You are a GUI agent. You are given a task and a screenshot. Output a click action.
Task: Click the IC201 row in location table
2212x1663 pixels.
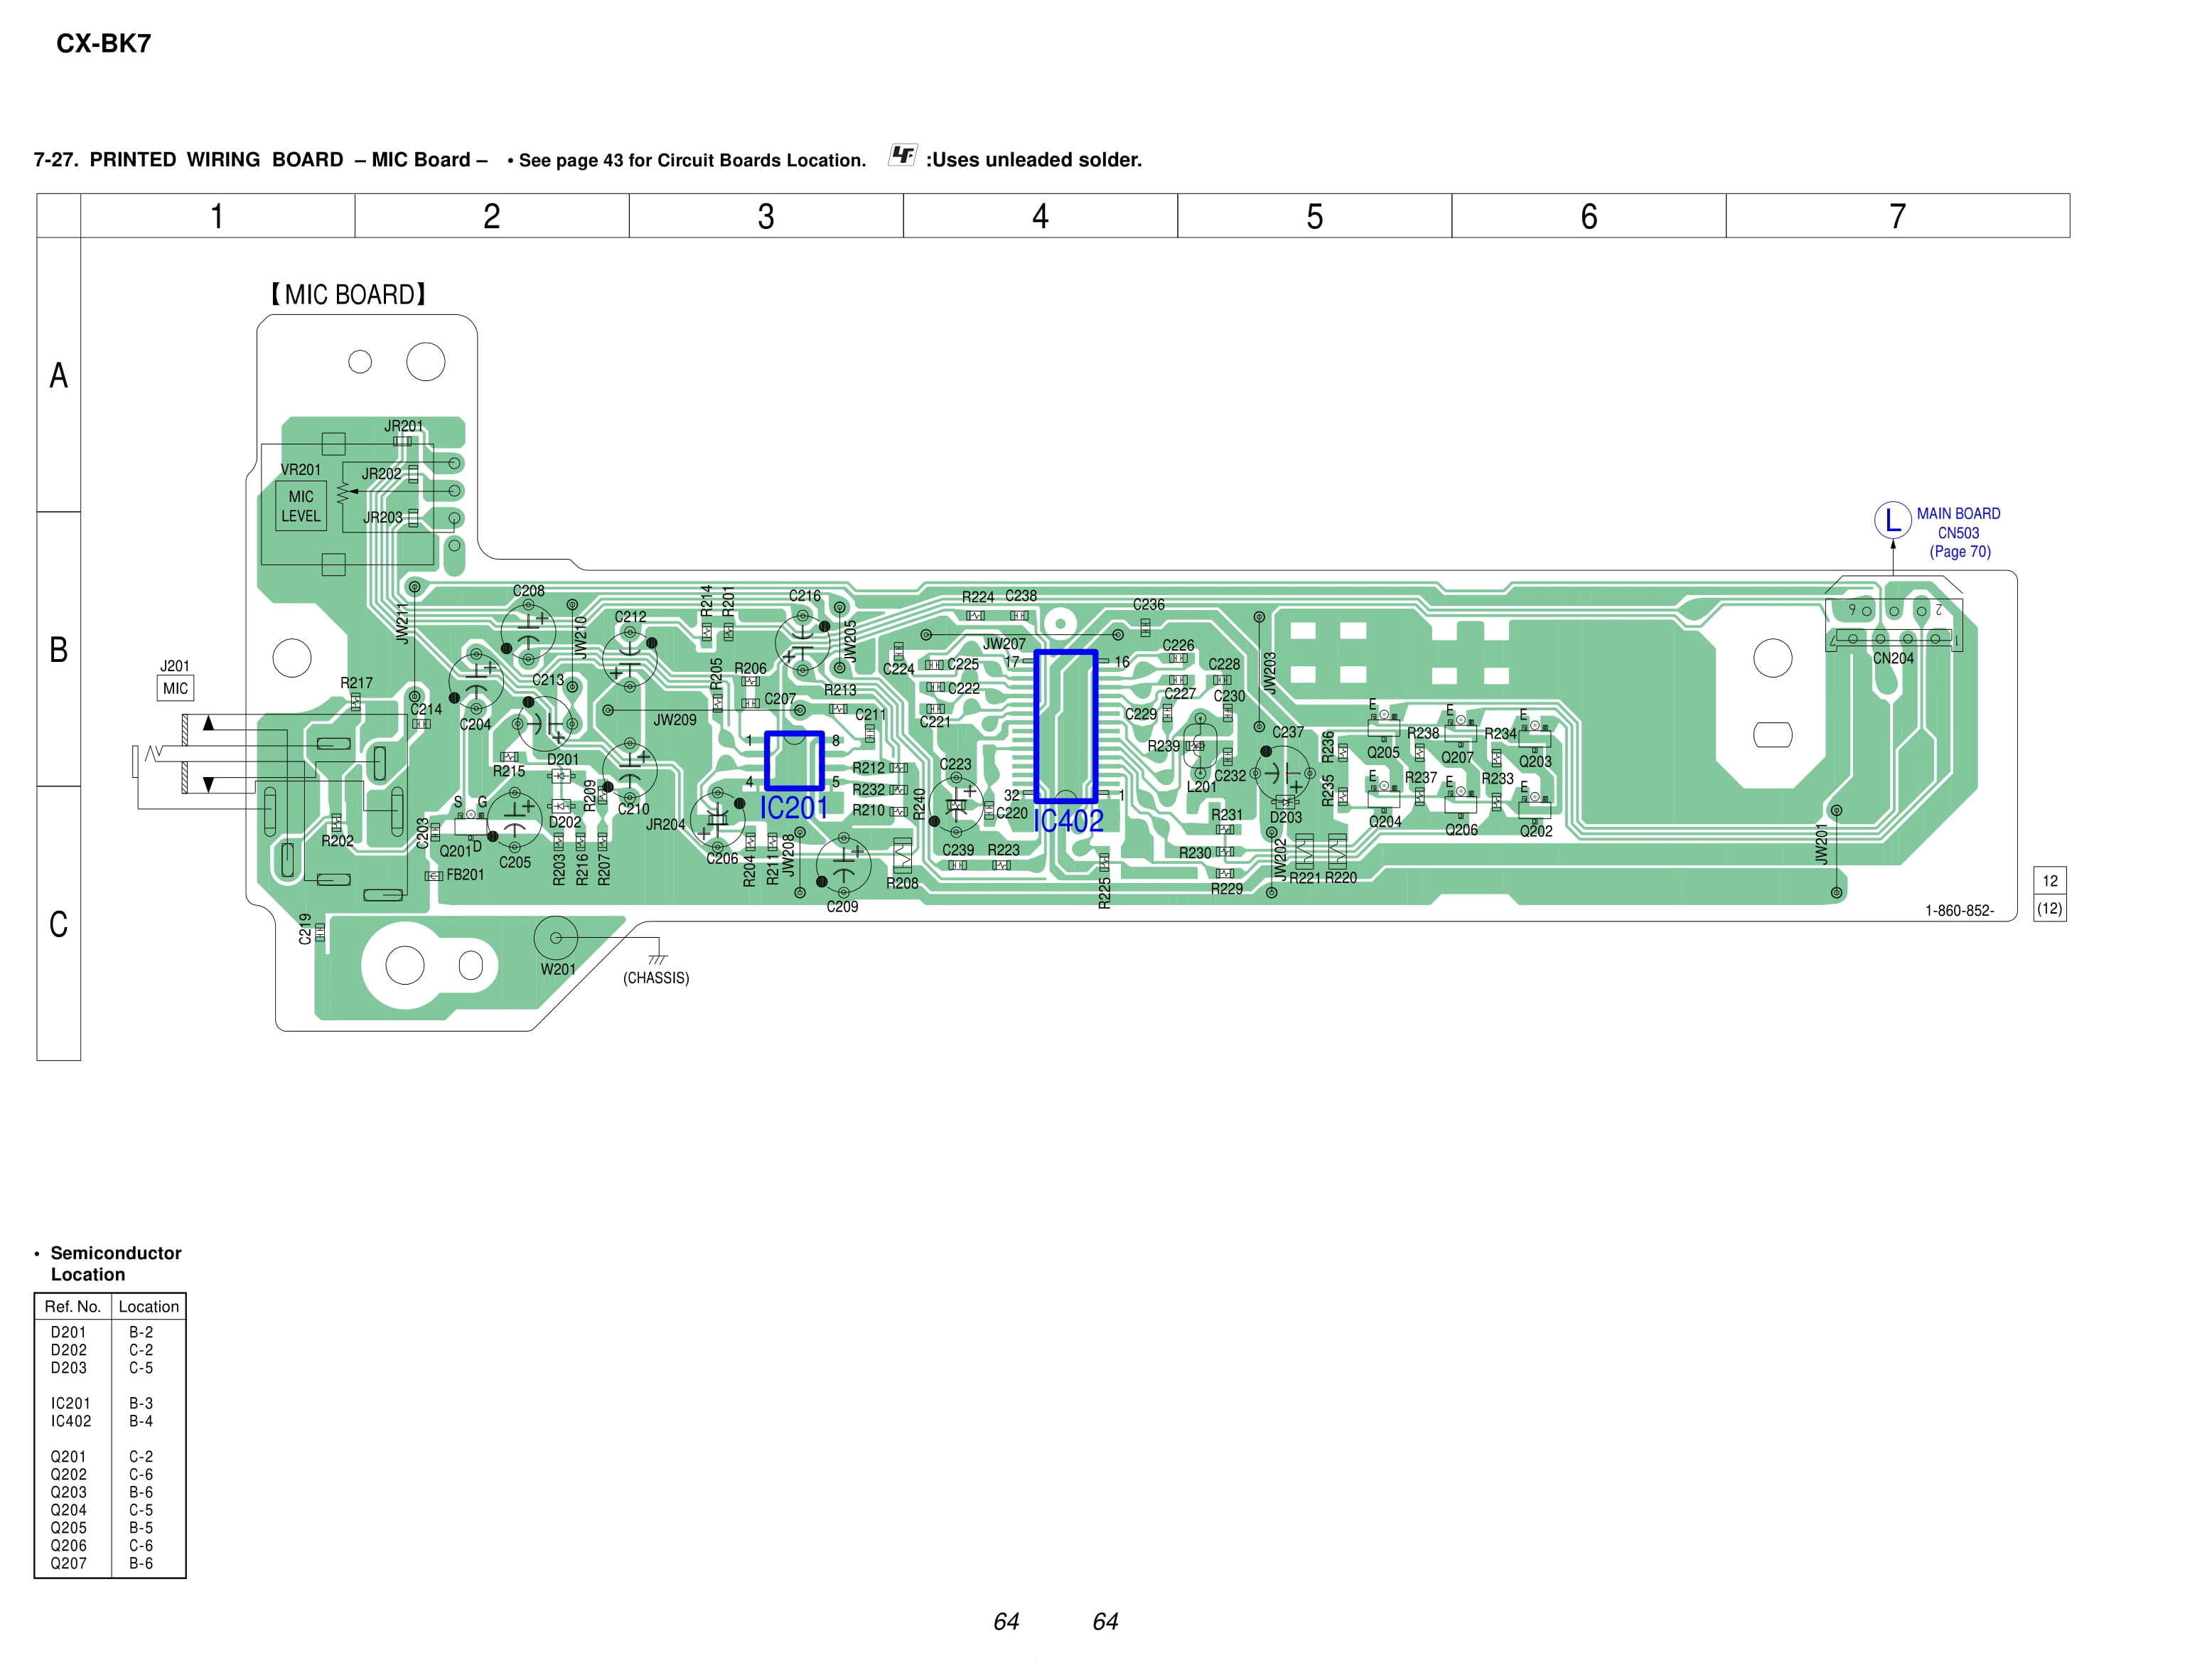tap(110, 1403)
